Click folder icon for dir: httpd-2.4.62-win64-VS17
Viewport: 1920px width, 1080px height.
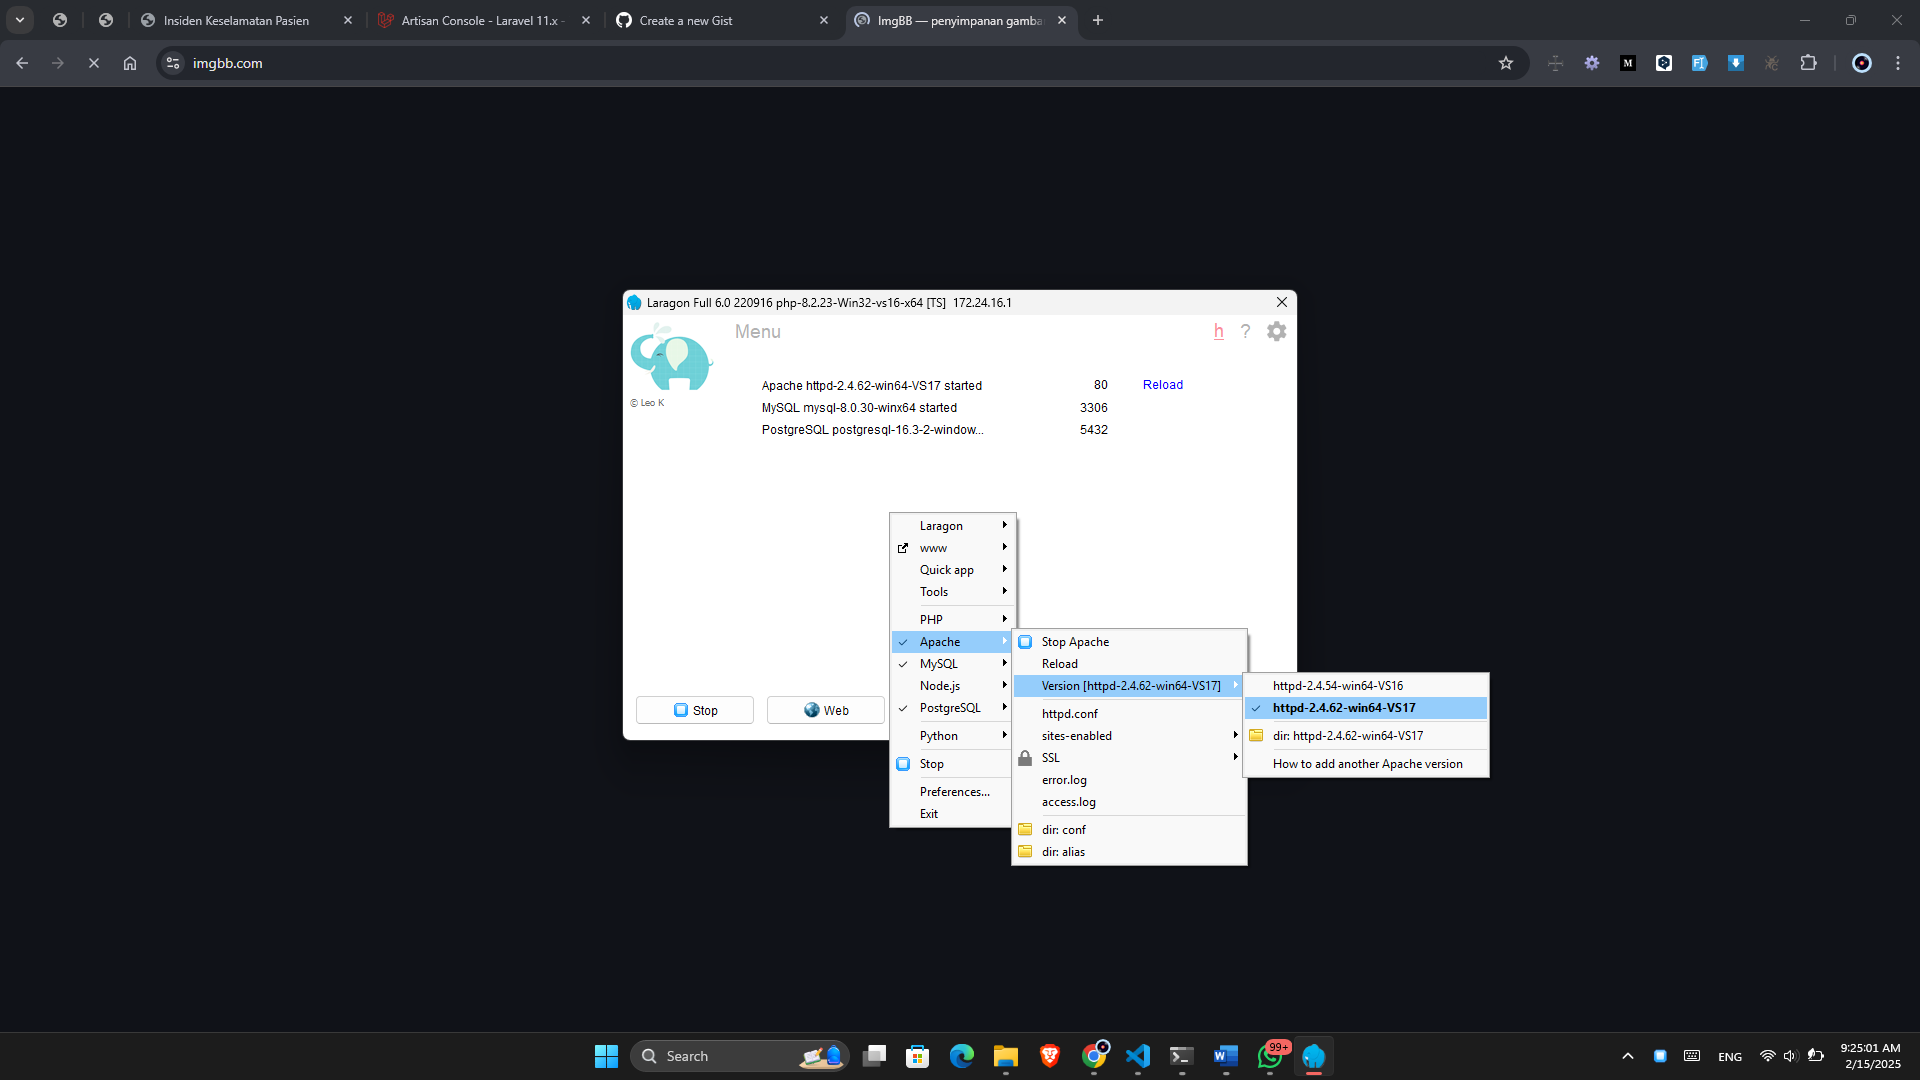pos(1256,736)
